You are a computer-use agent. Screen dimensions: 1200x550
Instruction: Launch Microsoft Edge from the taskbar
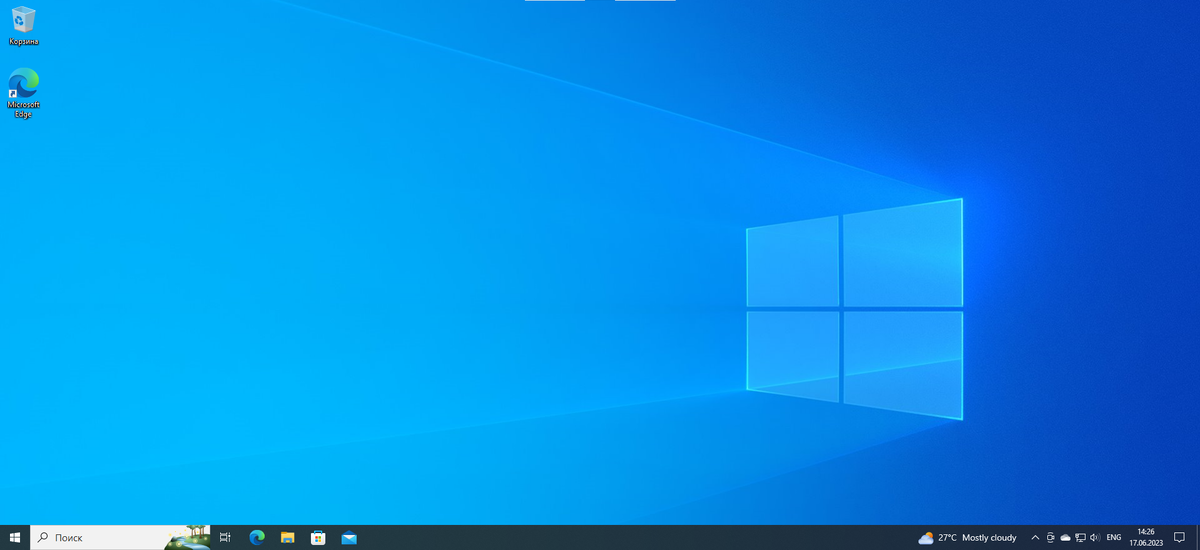click(x=256, y=538)
